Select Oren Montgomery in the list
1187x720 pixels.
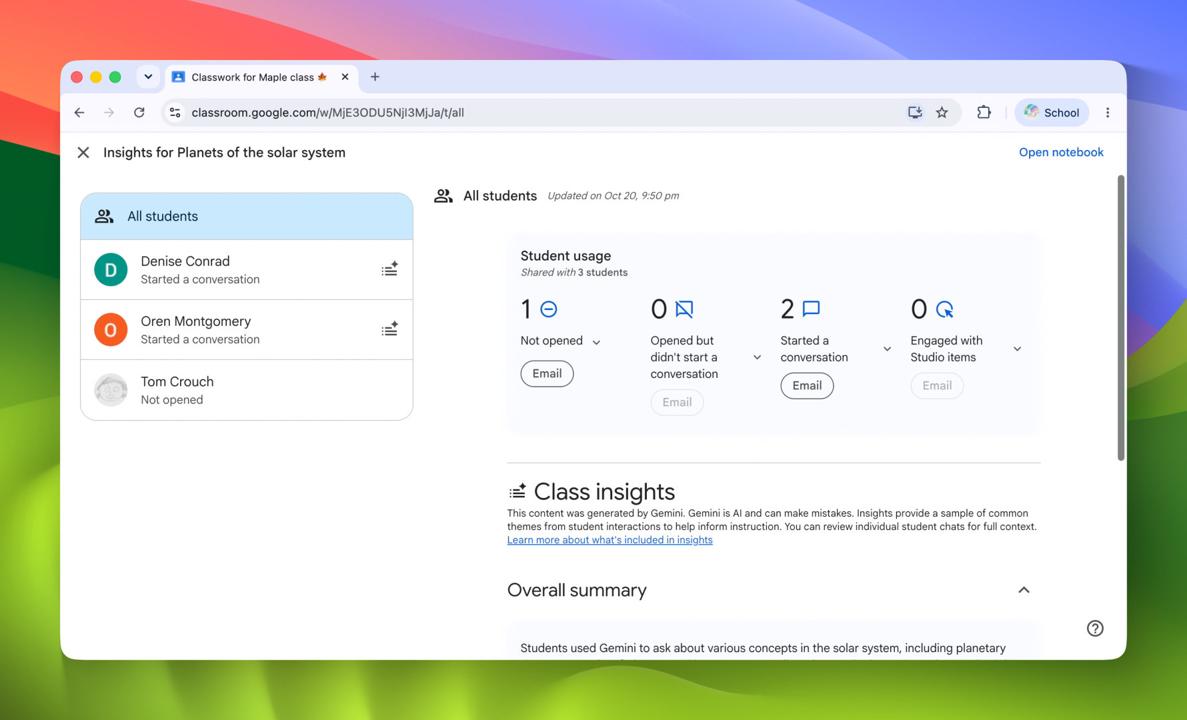pyautogui.click(x=247, y=329)
